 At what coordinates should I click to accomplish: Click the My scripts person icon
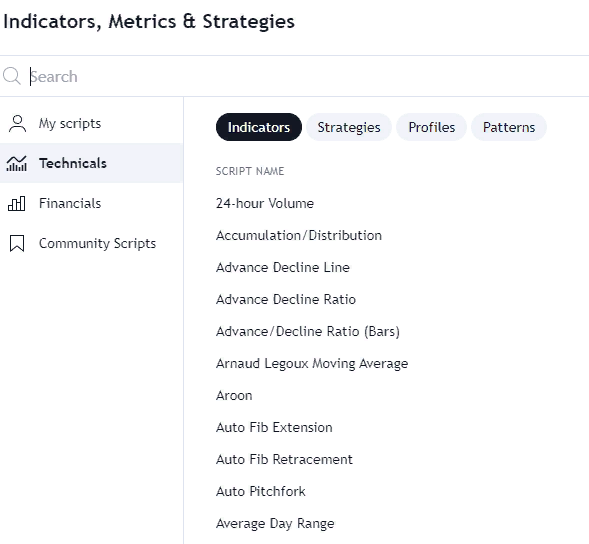pos(17,124)
